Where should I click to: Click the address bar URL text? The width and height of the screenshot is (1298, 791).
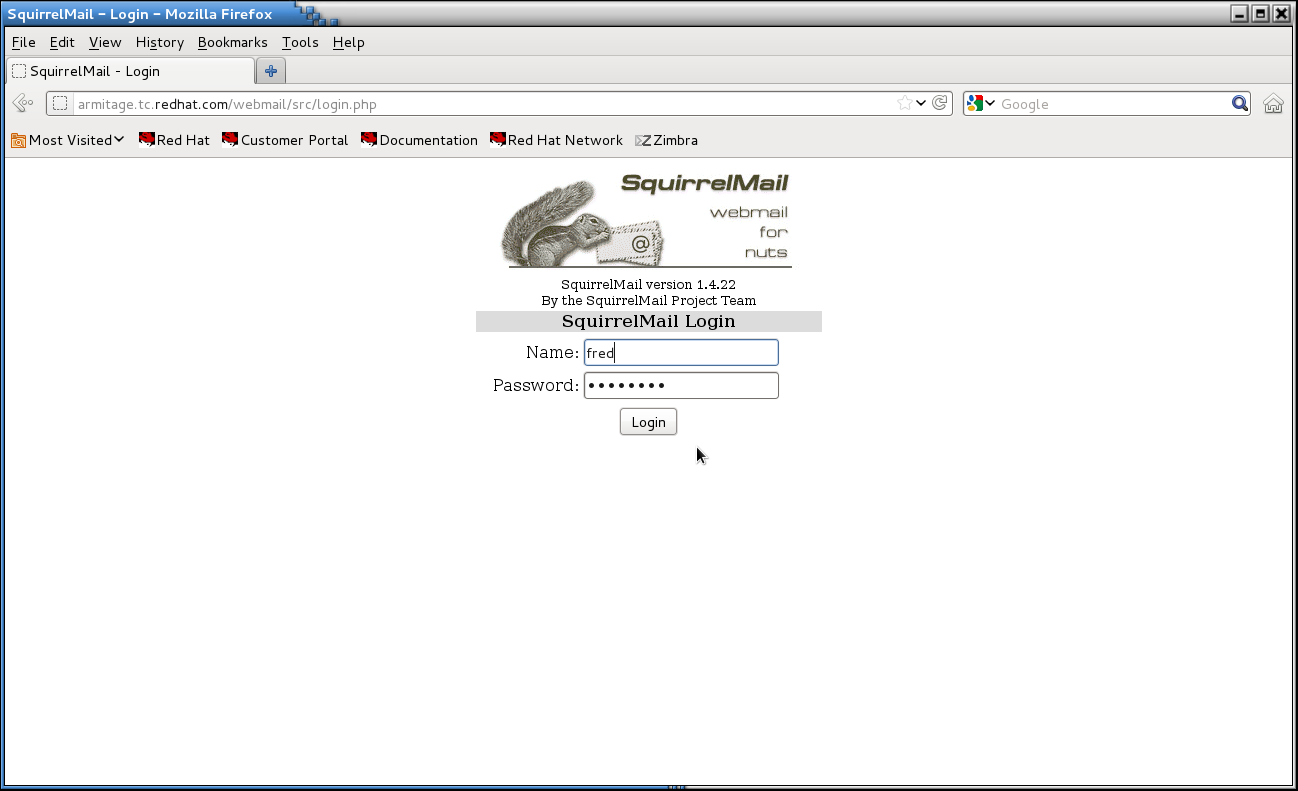(227, 104)
